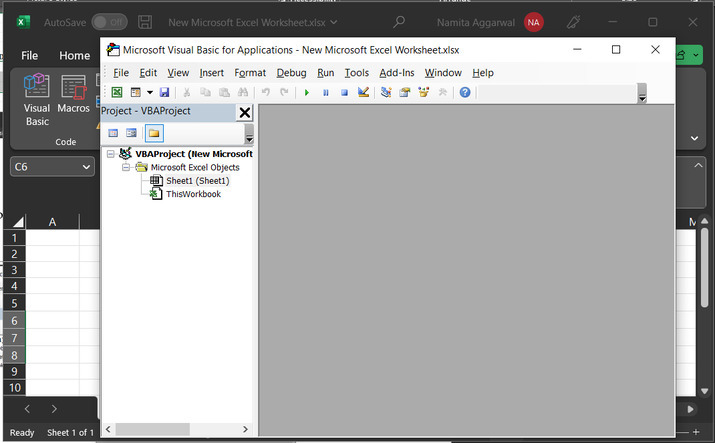The width and height of the screenshot is (715, 443).
Task: Open VBA toolbar options overflow arrow
Action: pyautogui.click(x=642, y=93)
